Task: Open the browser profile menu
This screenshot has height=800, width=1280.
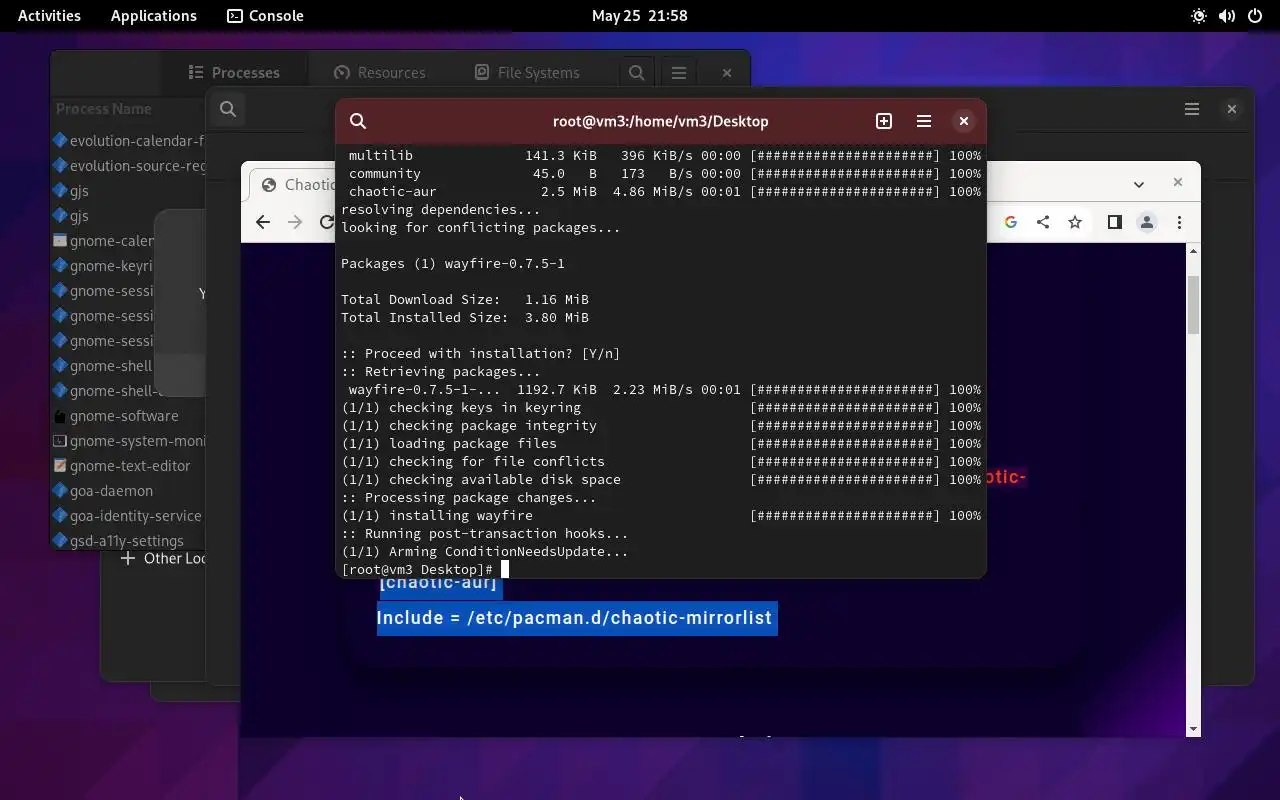Action: click(1147, 222)
